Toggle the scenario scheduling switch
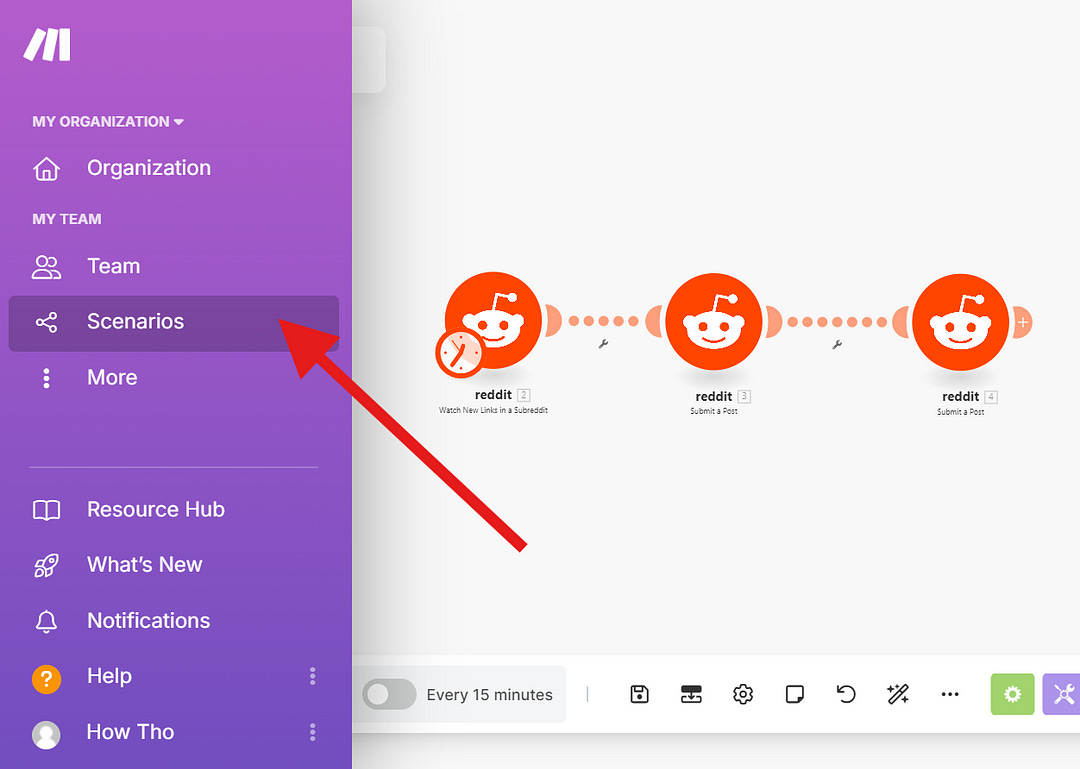The width and height of the screenshot is (1080, 769). pyautogui.click(x=390, y=695)
